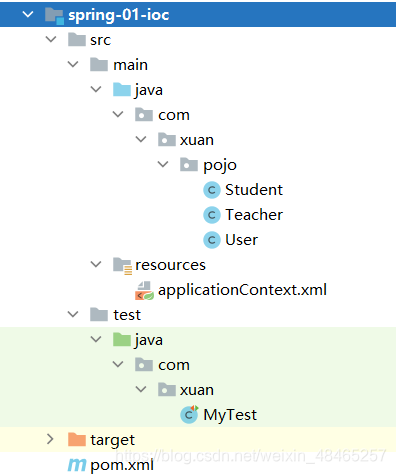This screenshot has width=396, height=474.
Task: Click the spring-01-ioc module icon
Action: pos(54,16)
